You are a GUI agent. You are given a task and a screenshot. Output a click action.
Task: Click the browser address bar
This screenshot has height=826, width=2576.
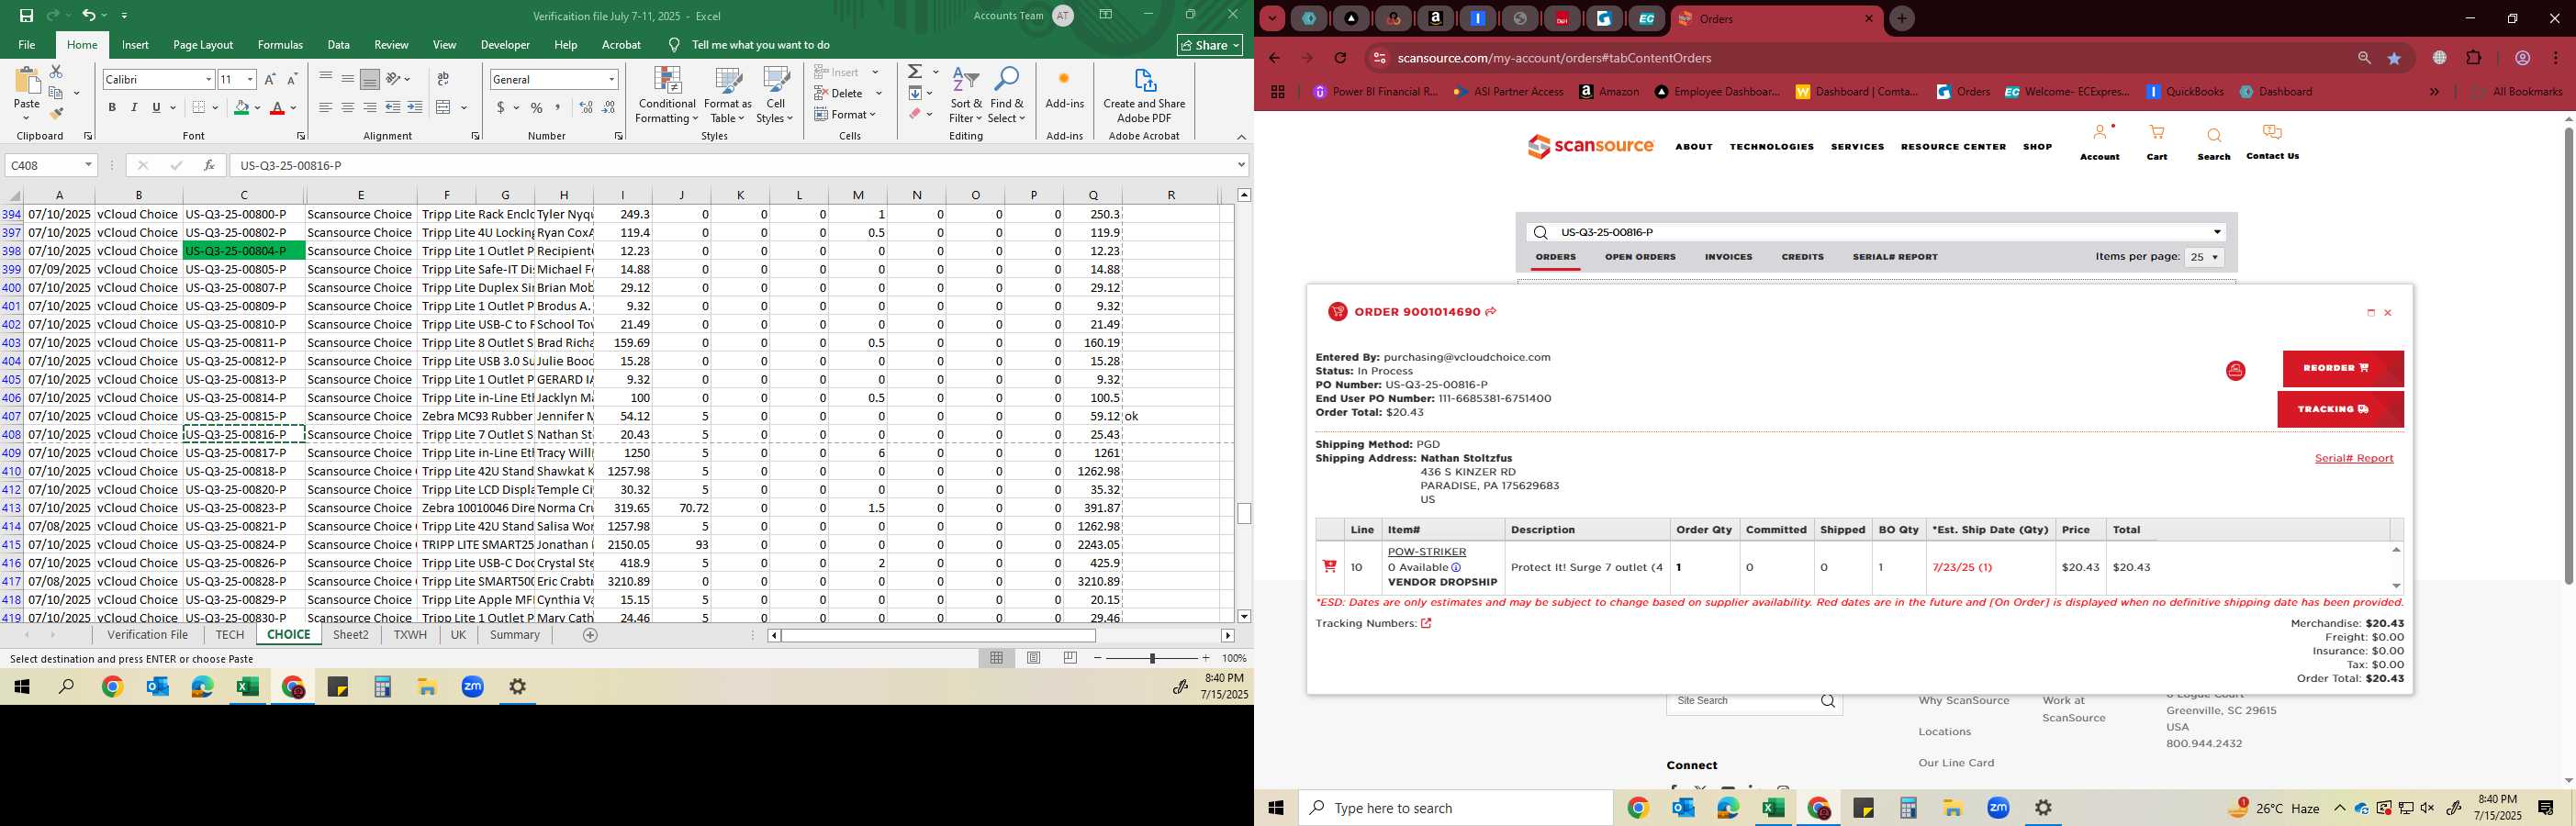1860,58
